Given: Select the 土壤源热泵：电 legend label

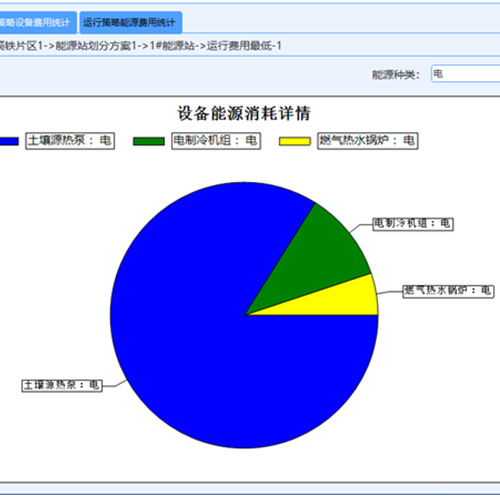Looking at the screenshot, I should pyautogui.click(x=70, y=141).
